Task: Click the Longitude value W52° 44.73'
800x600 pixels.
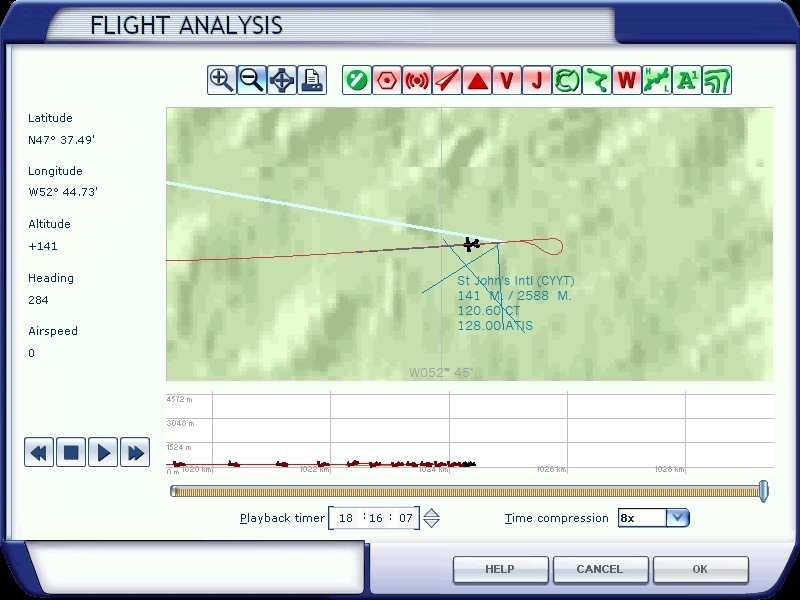Action: 63,192
